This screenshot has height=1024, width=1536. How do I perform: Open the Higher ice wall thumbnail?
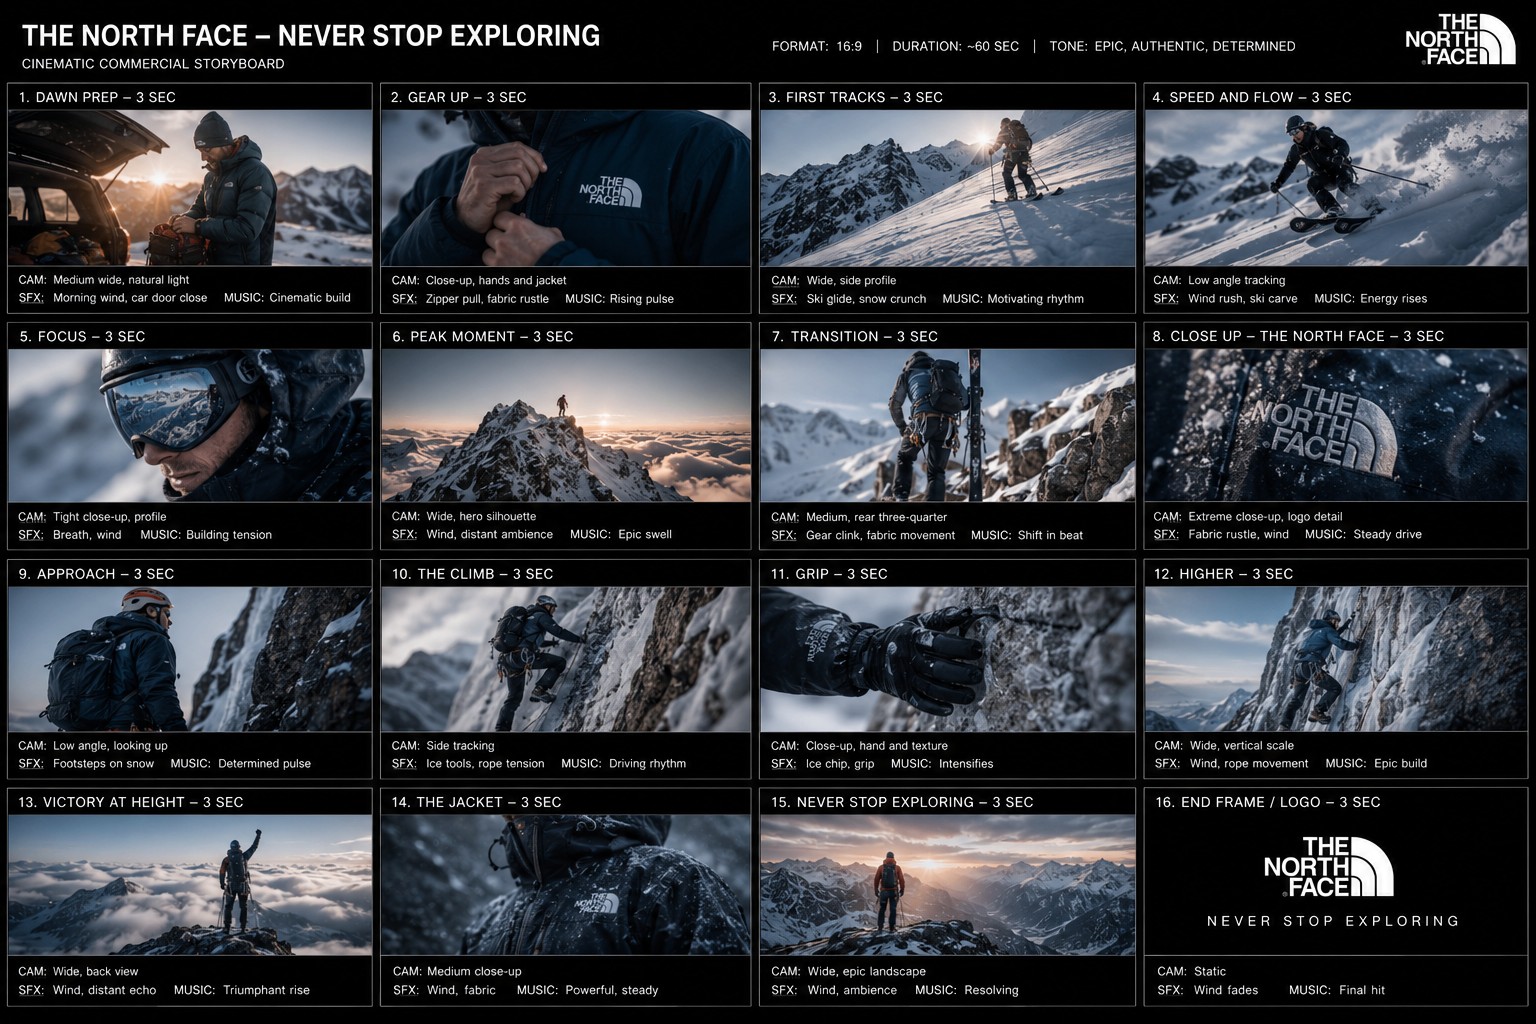[1336, 659]
